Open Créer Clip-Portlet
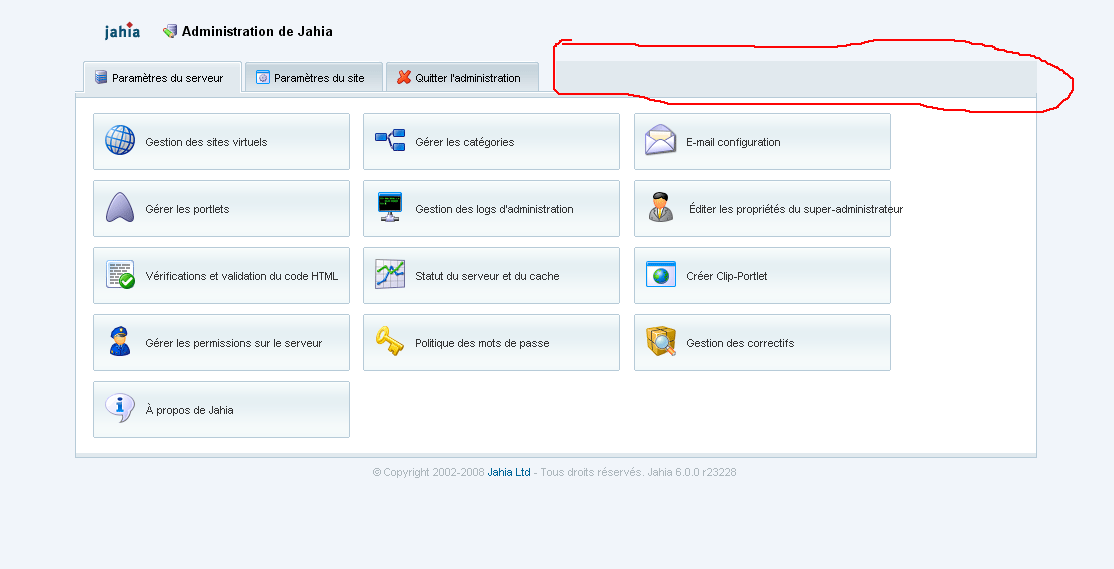The image size is (1114, 569). [762, 276]
